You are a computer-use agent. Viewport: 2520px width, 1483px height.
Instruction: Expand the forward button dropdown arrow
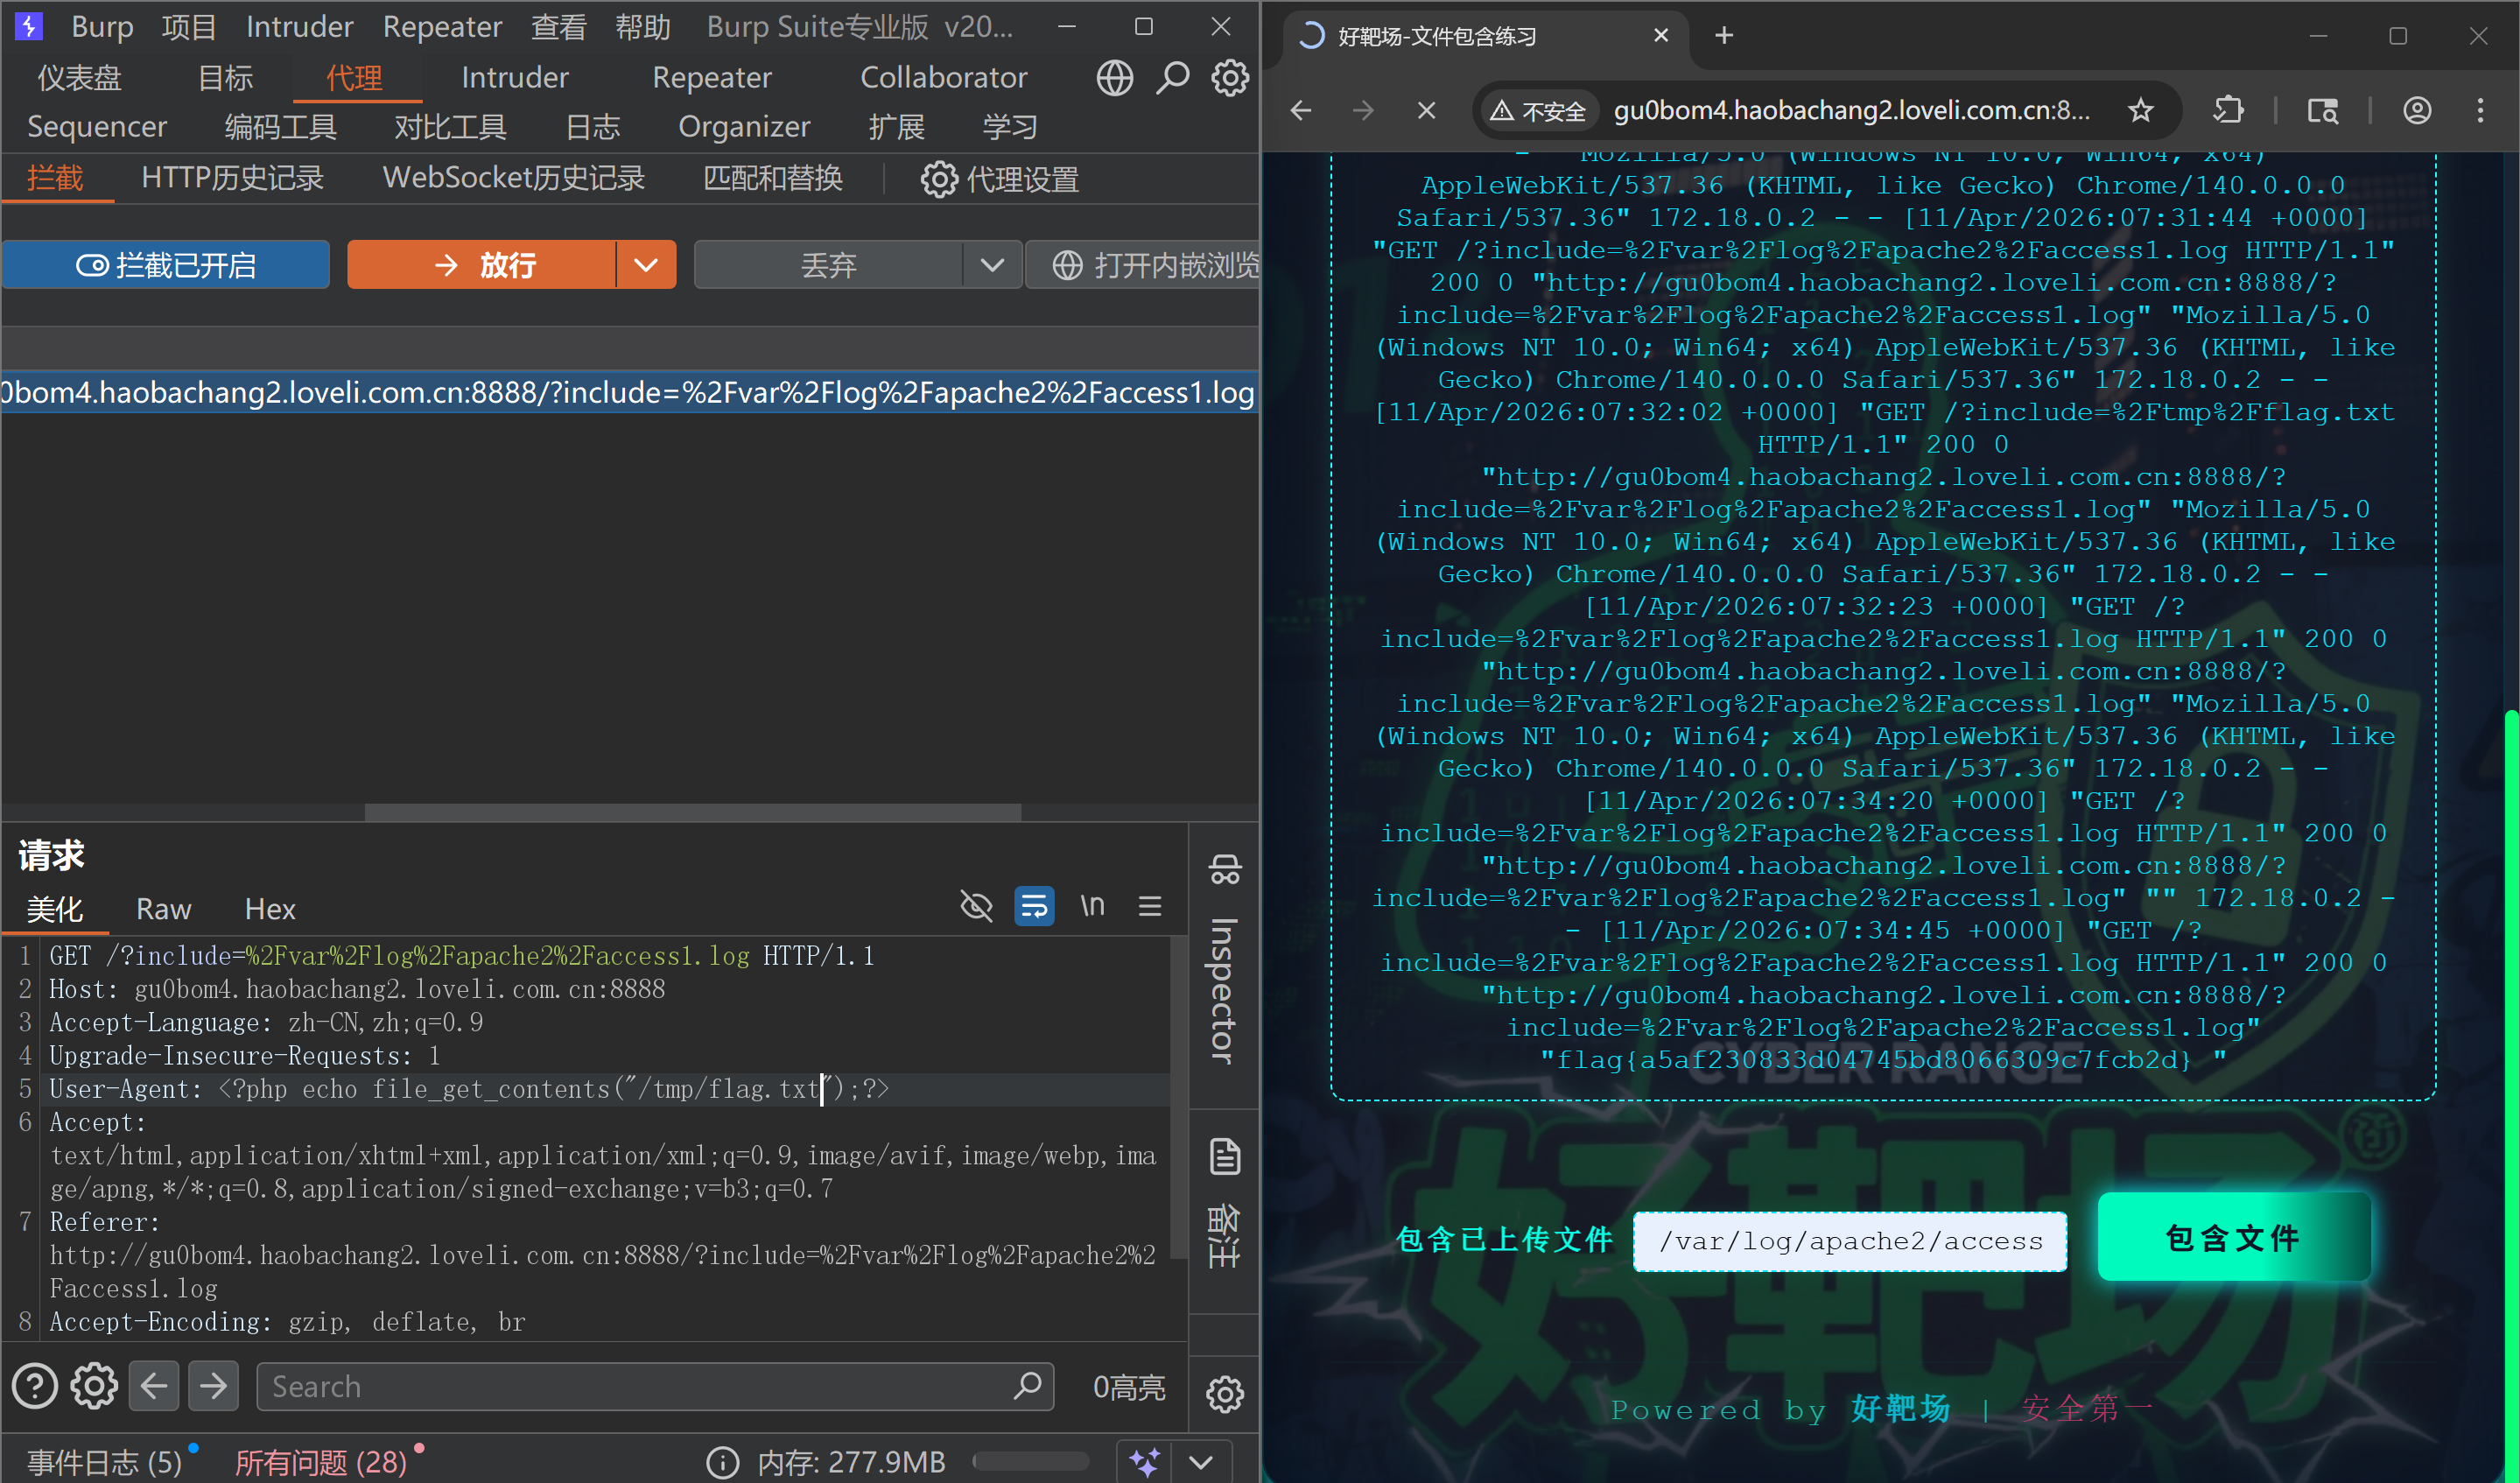pos(646,265)
